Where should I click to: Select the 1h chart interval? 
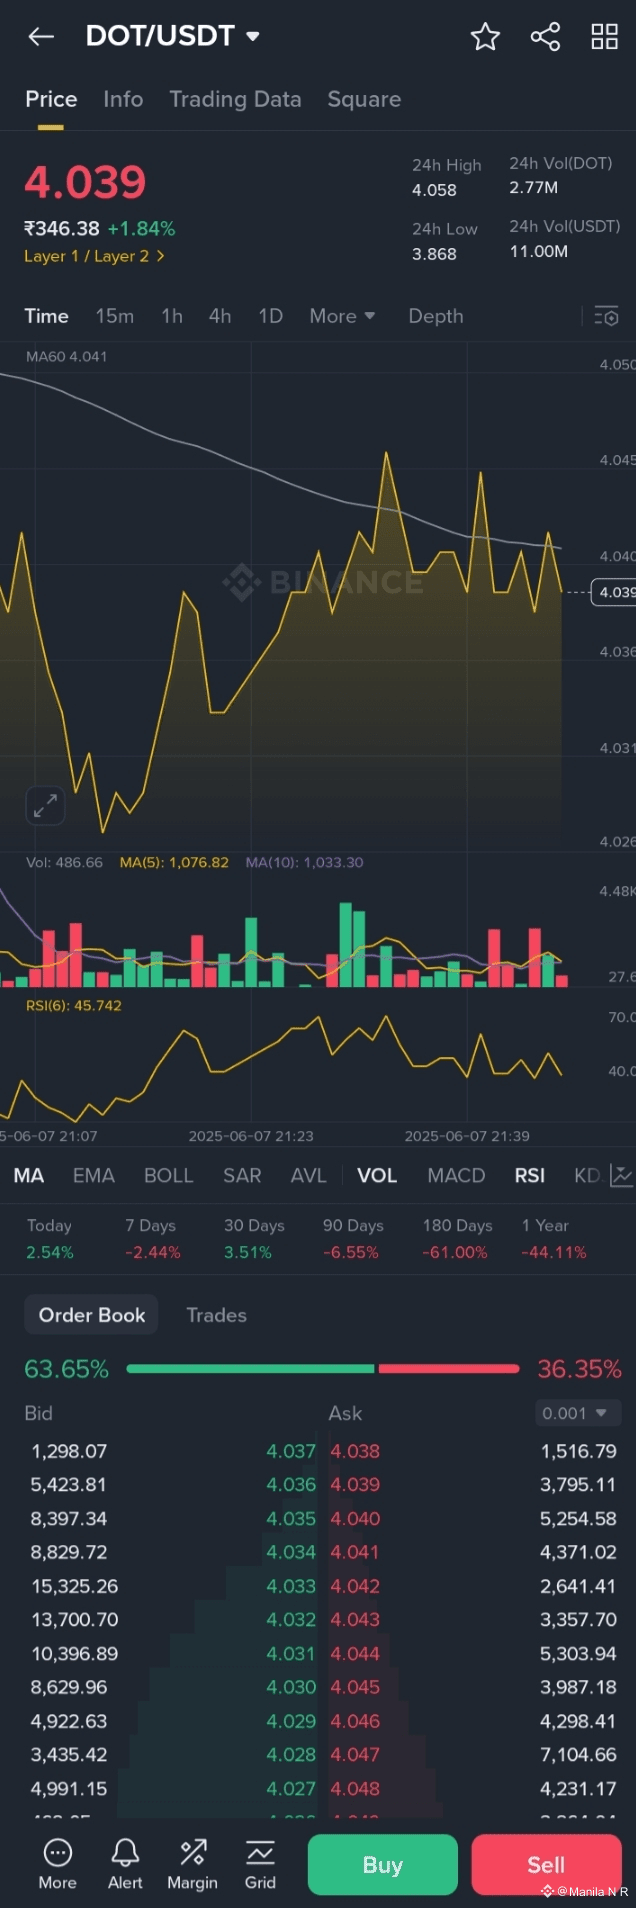click(x=172, y=316)
